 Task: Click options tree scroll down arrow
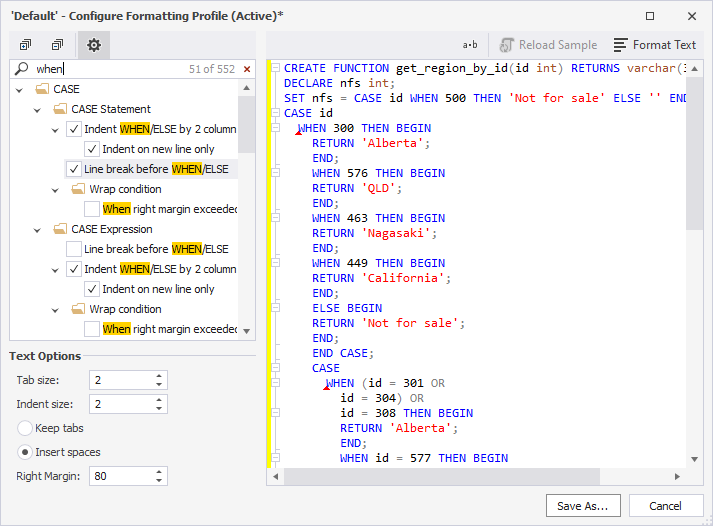coord(246,331)
